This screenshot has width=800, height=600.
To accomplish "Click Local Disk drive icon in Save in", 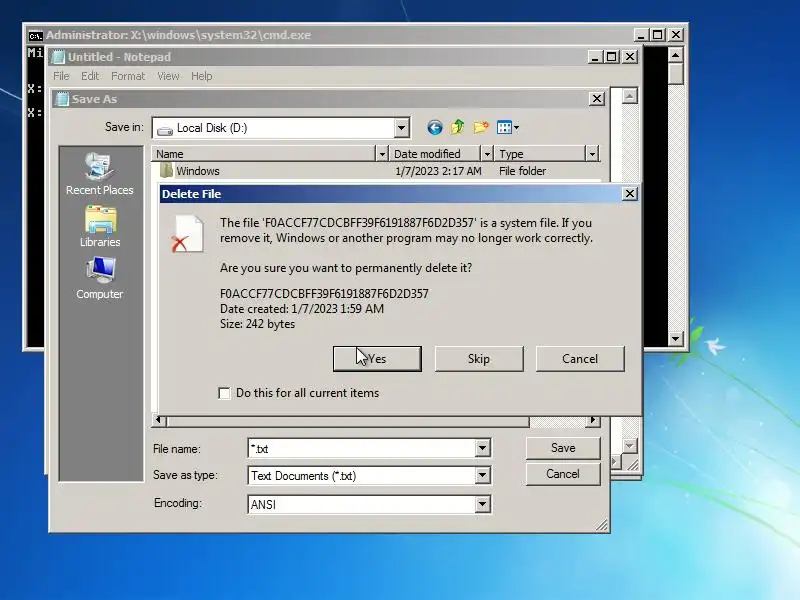I will pos(165,129).
